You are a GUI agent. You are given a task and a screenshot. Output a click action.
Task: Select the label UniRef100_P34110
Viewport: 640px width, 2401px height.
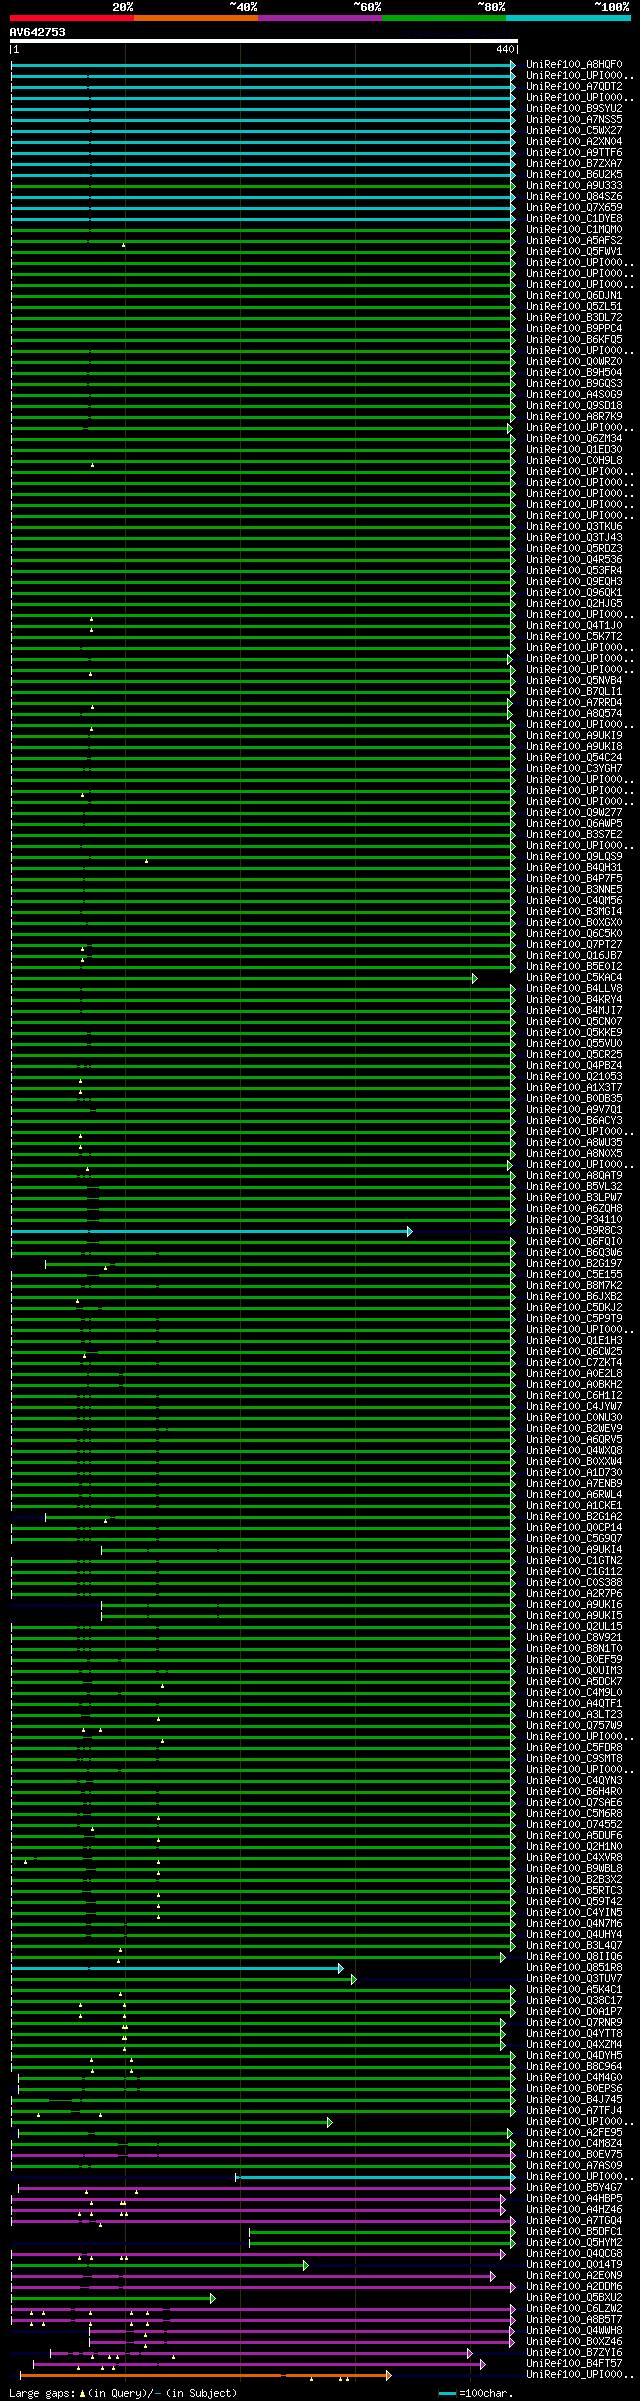click(574, 1219)
